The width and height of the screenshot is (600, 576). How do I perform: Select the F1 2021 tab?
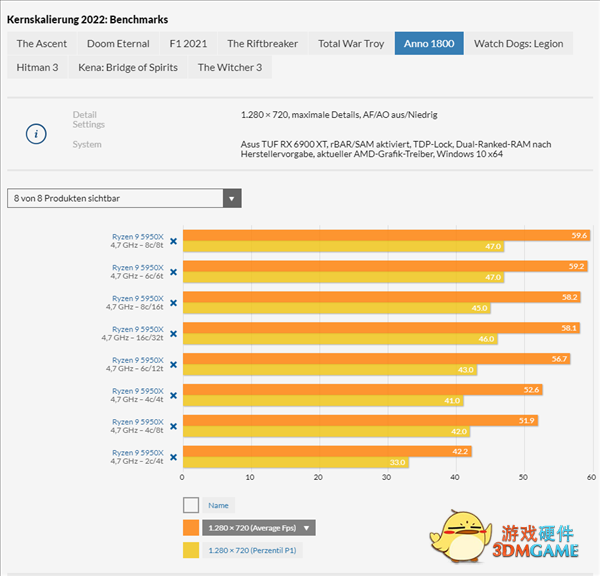click(x=188, y=44)
